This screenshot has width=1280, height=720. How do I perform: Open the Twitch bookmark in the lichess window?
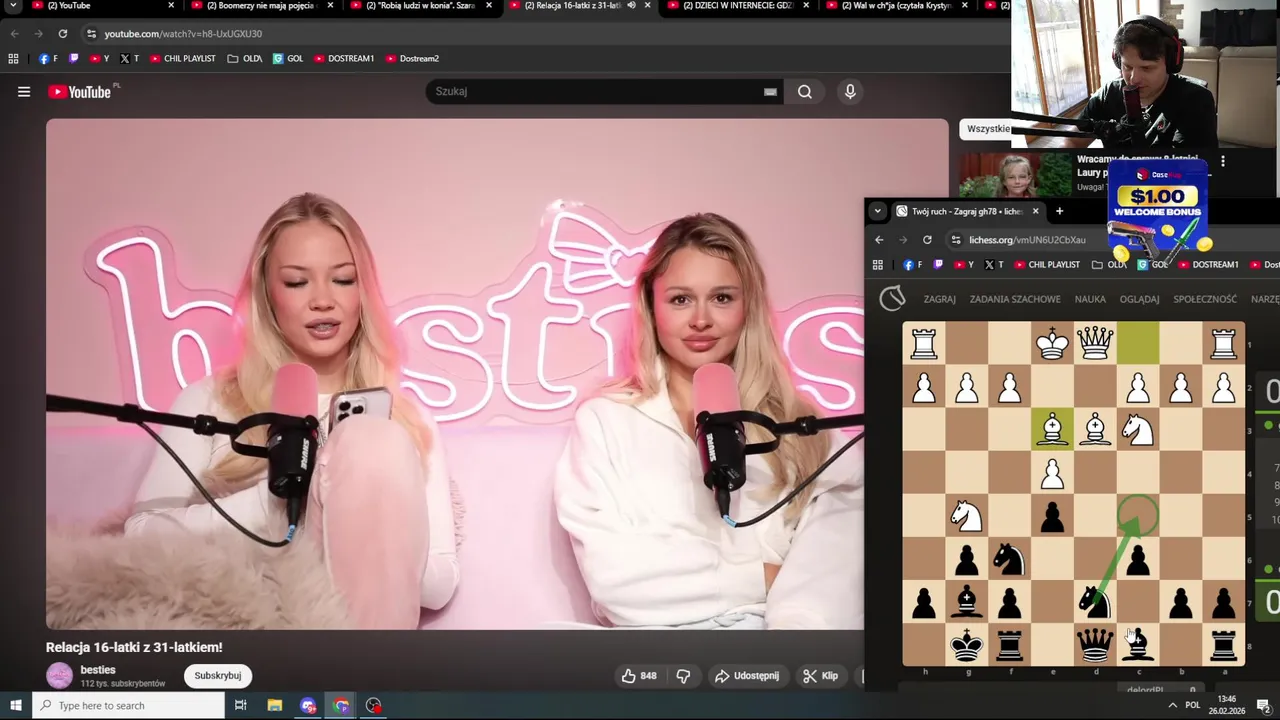pyautogui.click(x=938, y=265)
